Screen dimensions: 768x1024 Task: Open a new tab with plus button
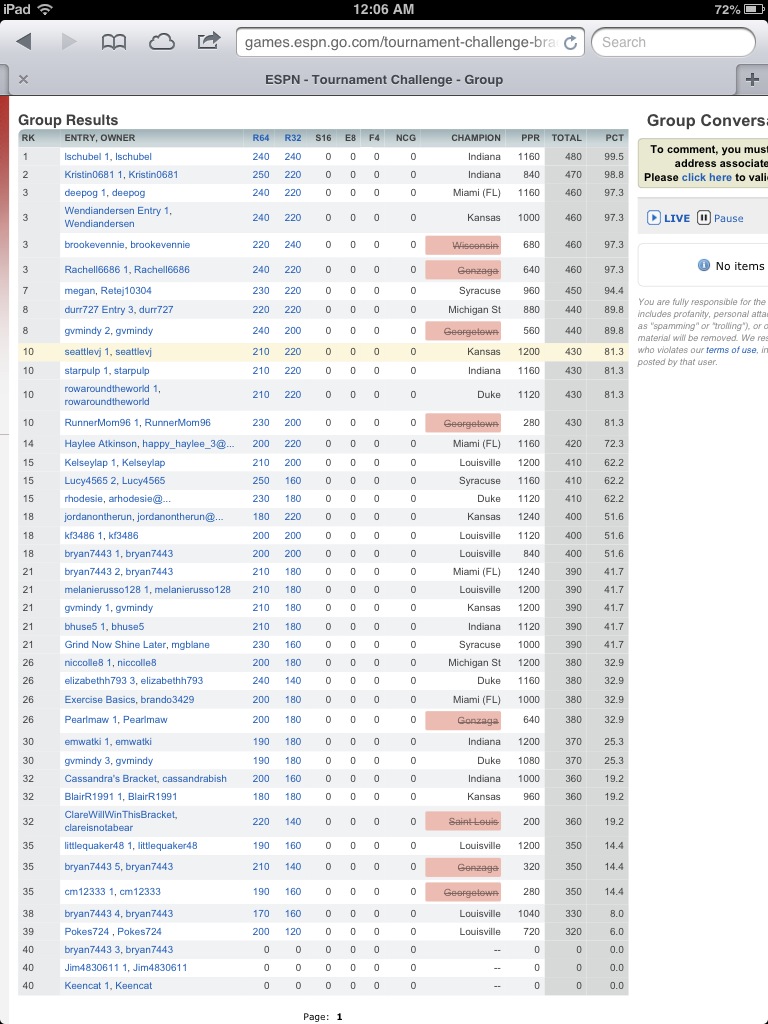coord(752,79)
